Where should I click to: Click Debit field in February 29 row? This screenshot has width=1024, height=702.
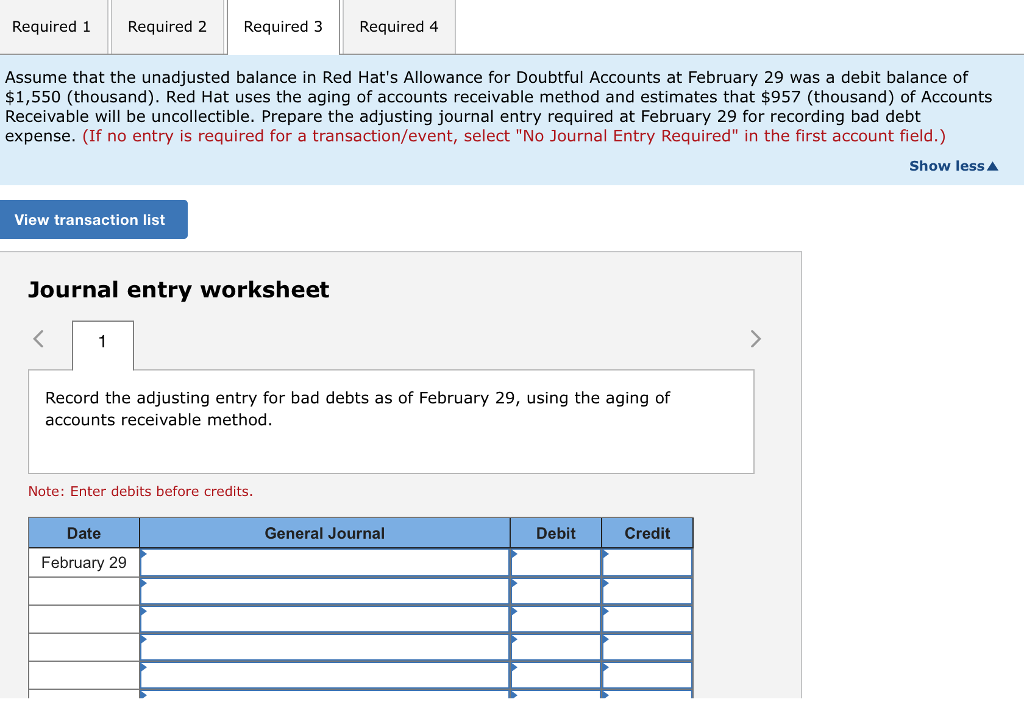pos(556,563)
